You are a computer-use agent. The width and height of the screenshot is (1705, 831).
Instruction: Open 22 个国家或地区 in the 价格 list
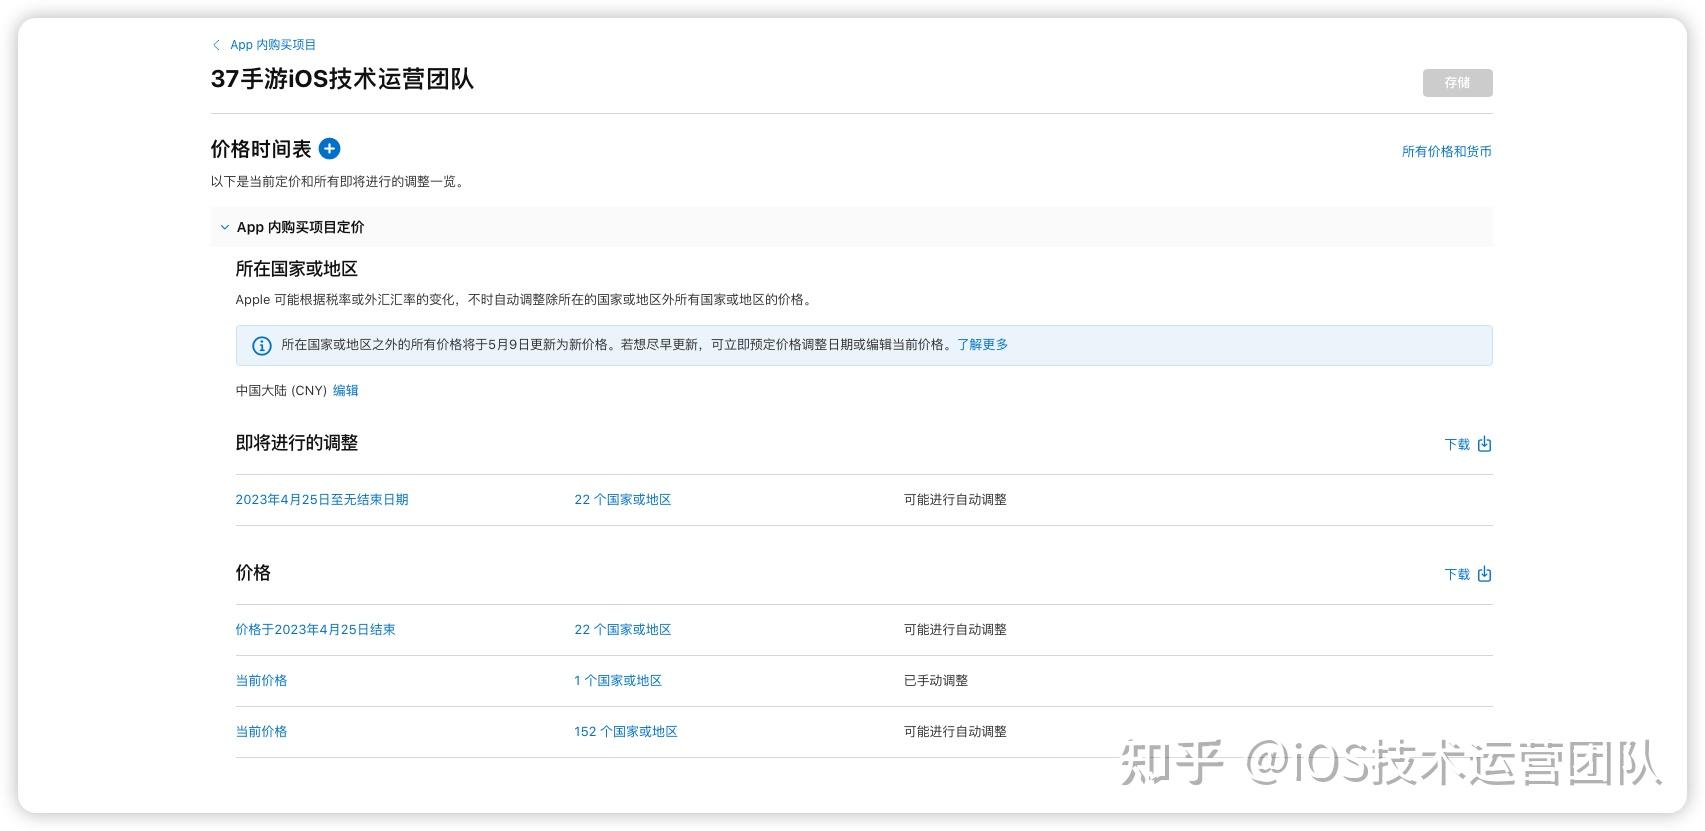tap(622, 630)
